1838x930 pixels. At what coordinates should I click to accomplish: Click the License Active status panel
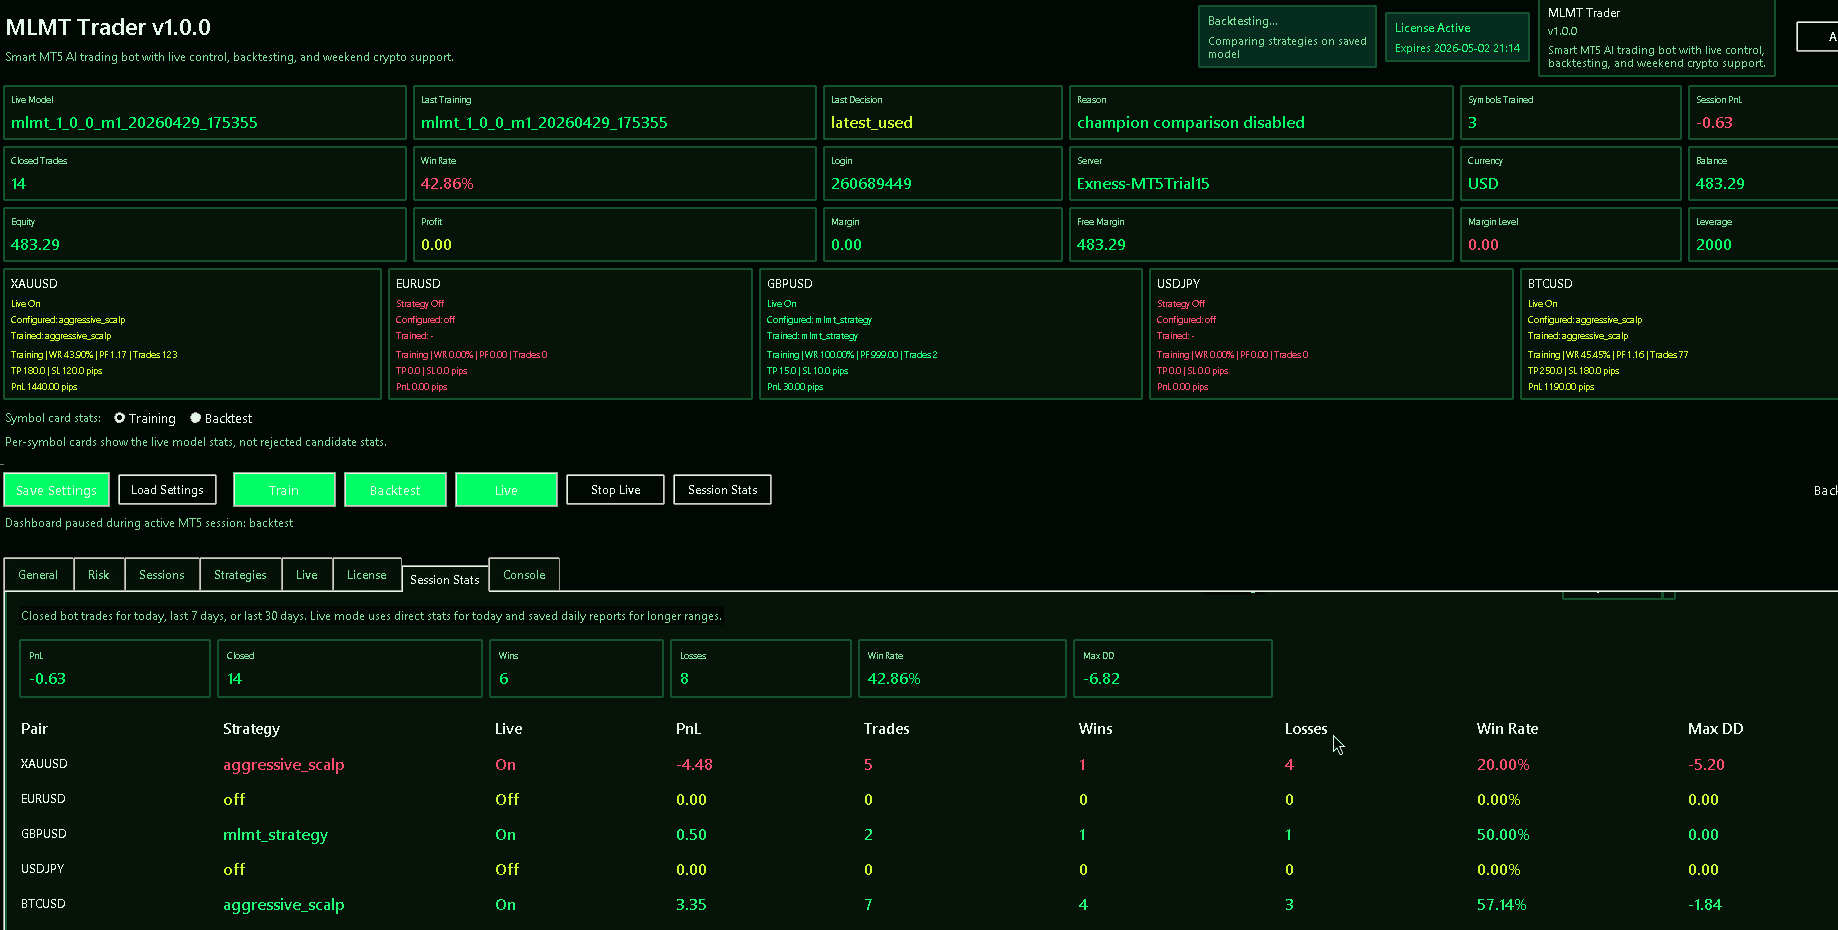click(1456, 36)
